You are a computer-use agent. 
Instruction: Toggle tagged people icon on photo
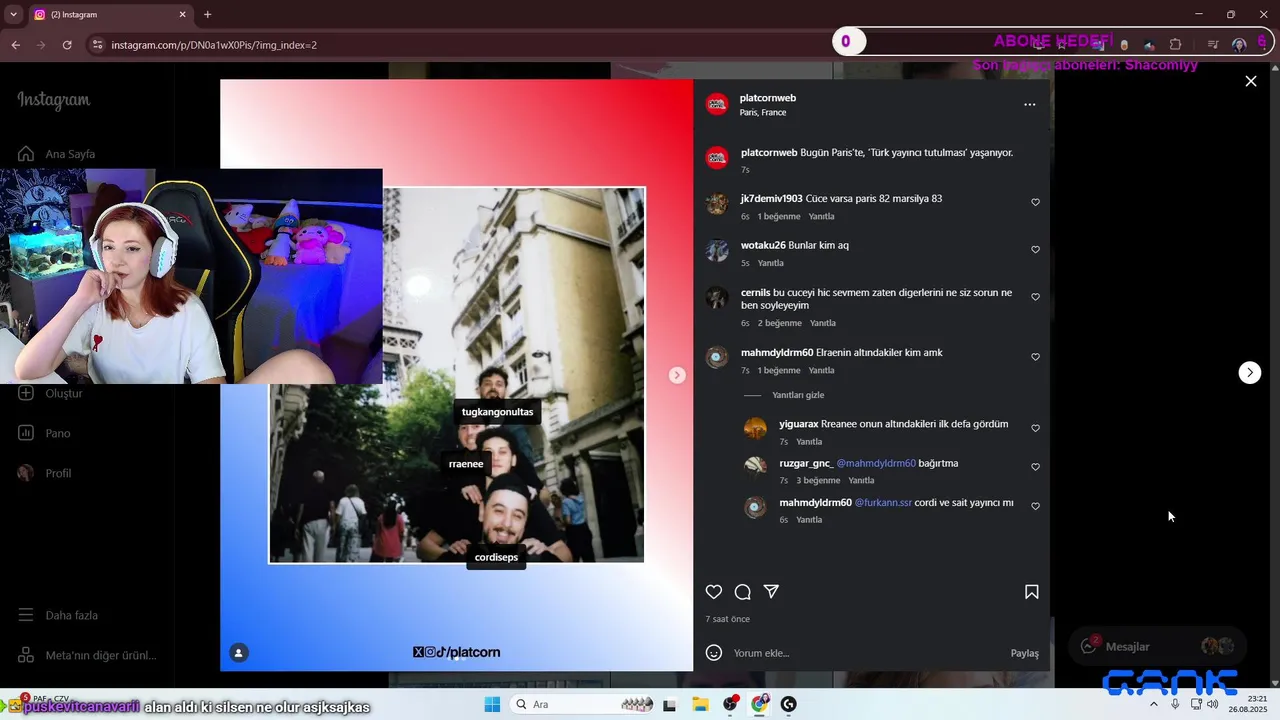click(238, 653)
